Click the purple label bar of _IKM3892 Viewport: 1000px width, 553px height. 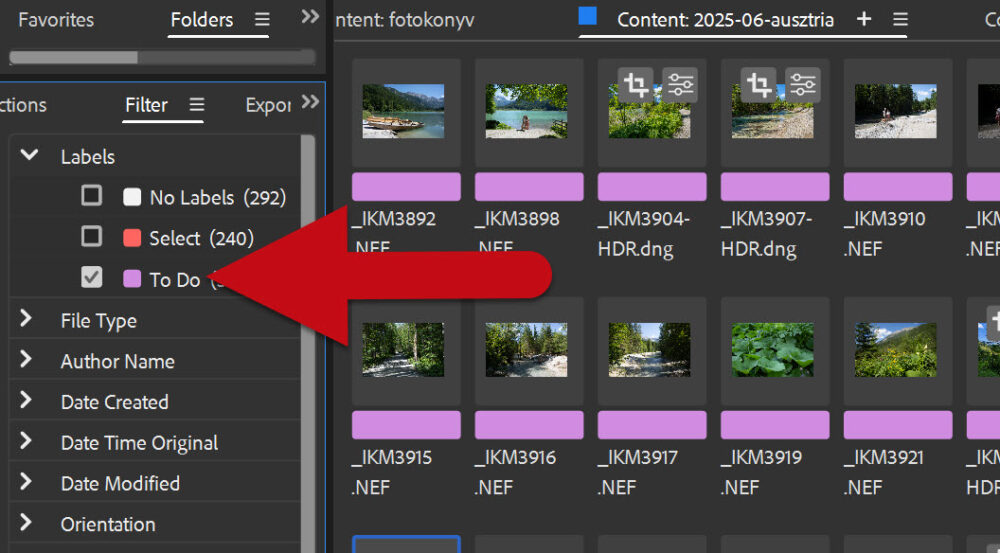(x=406, y=187)
